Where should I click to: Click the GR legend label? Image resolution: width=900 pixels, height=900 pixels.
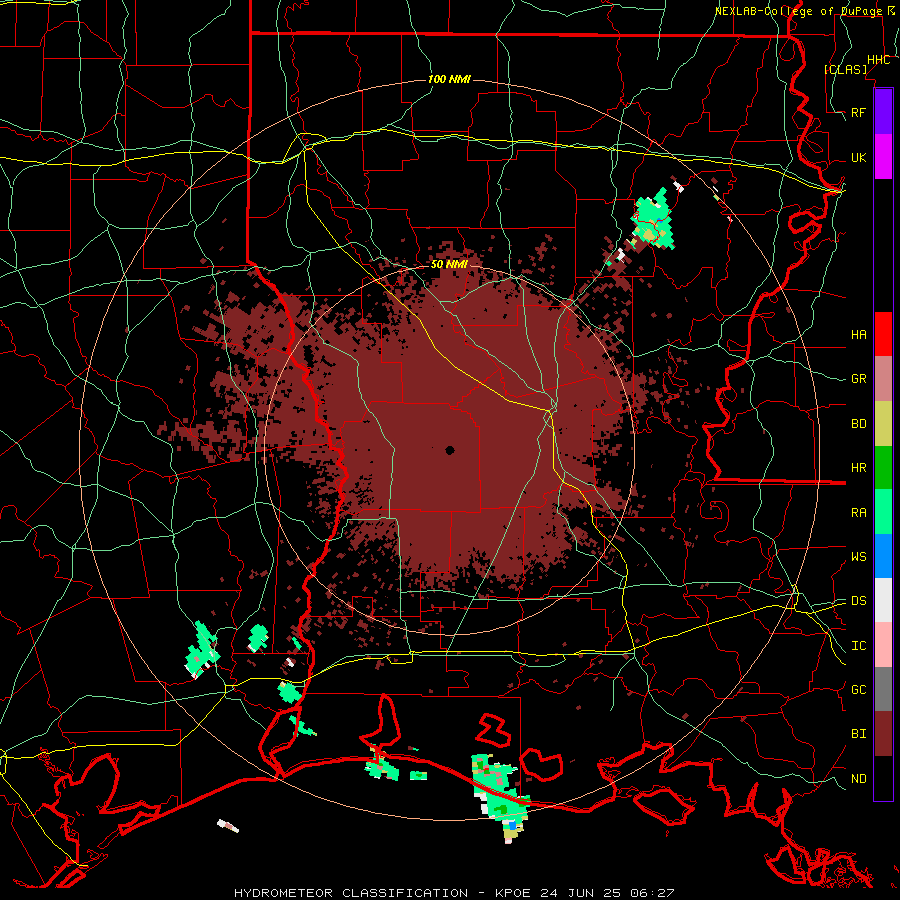click(858, 379)
